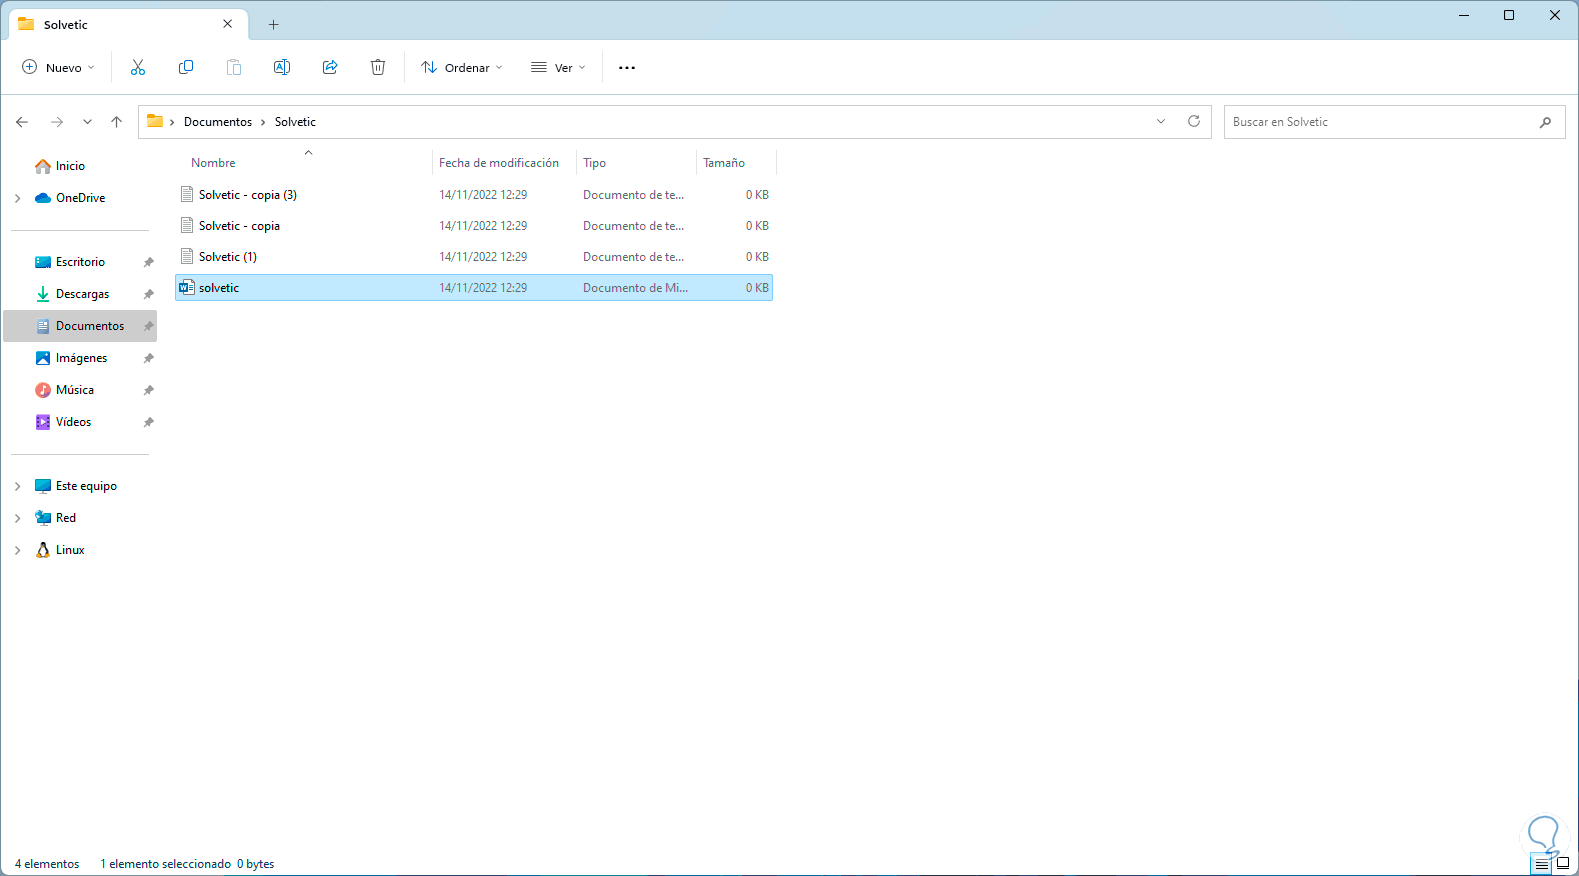Select Red in navigation pane
The image size is (1579, 876).
66,518
